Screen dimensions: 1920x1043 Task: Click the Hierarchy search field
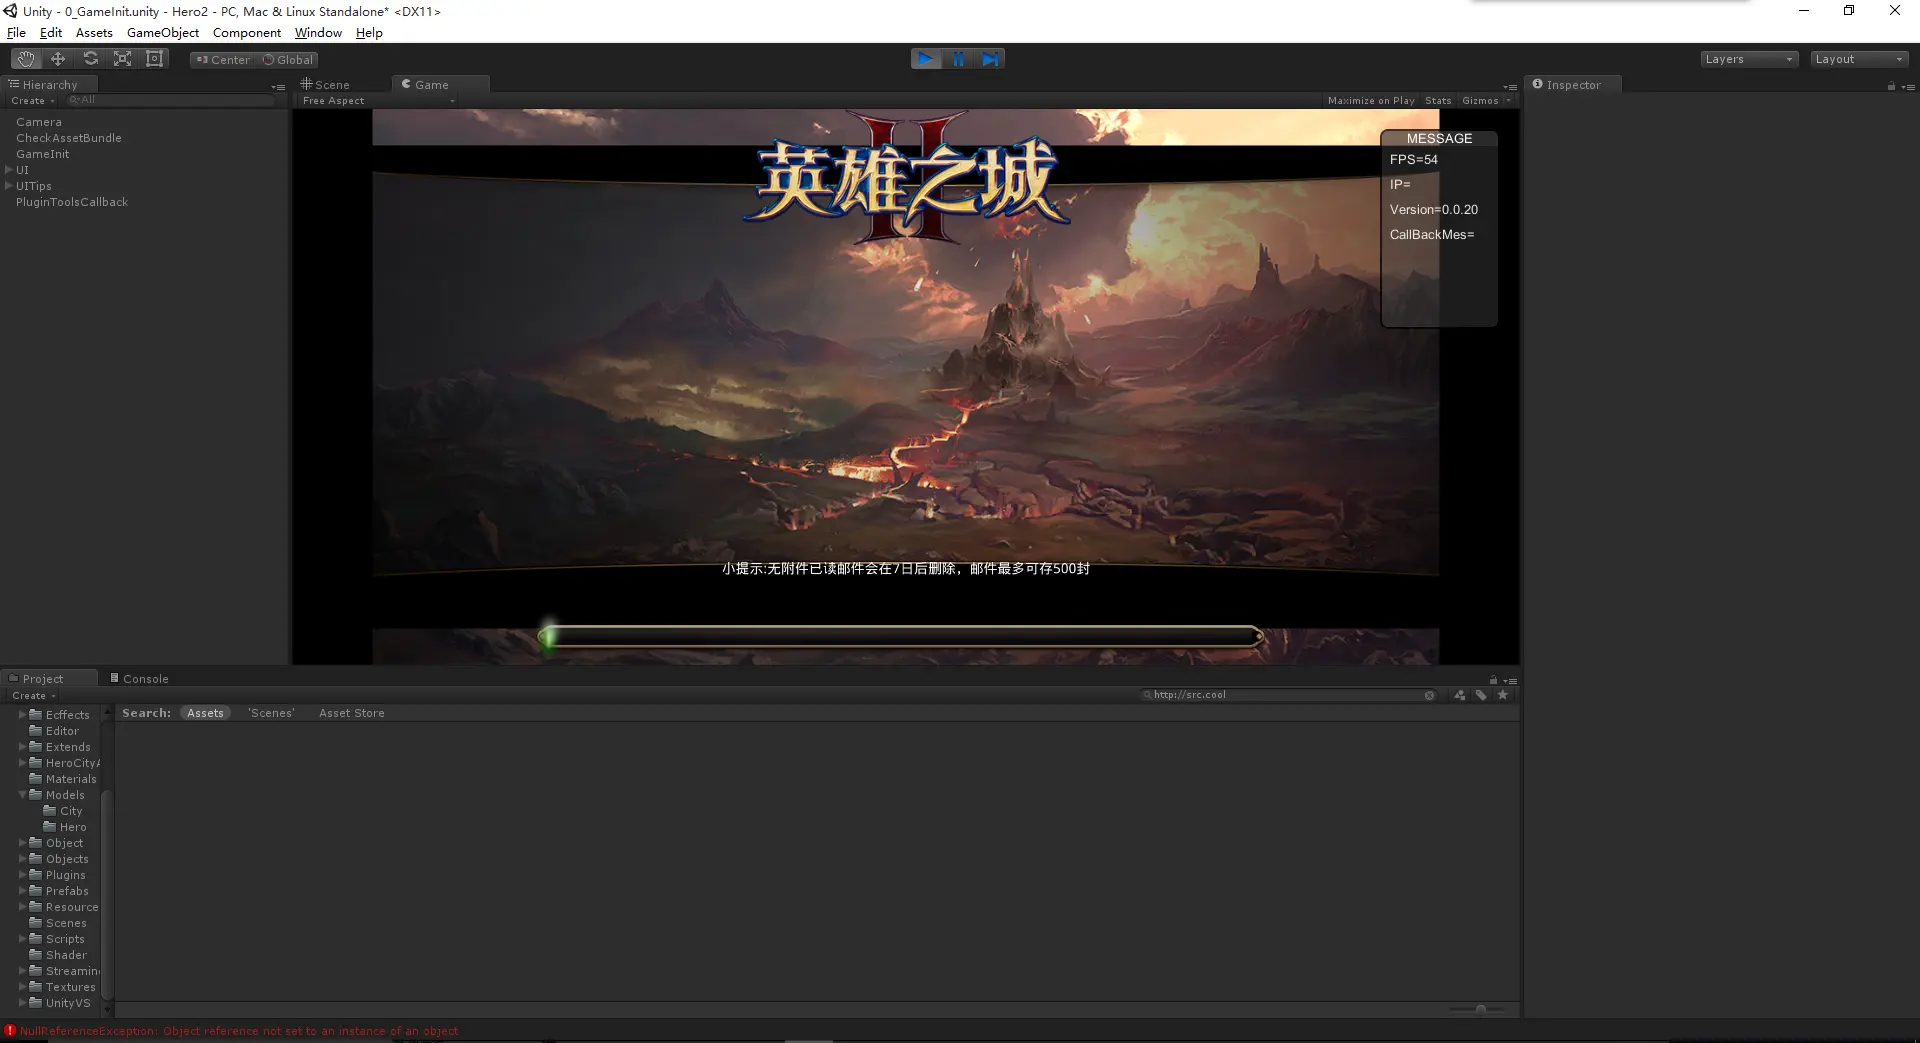pos(170,100)
